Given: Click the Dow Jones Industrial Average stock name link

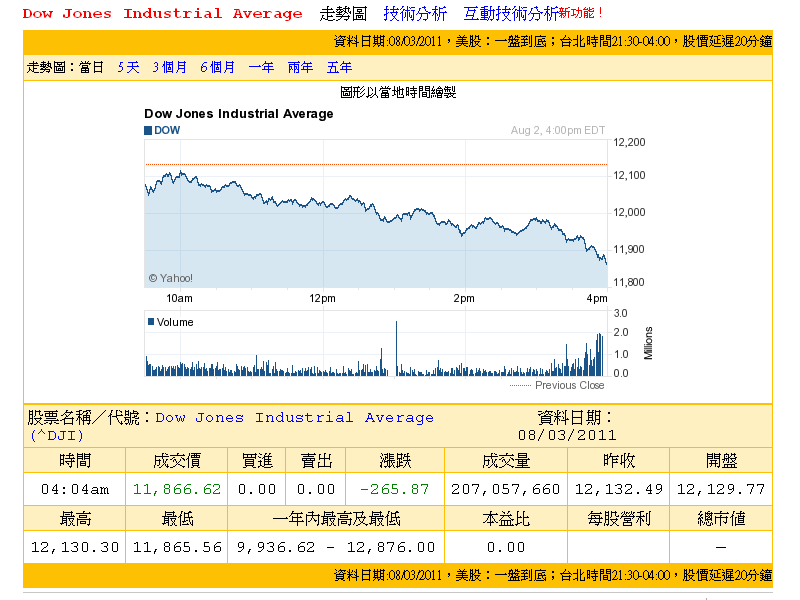Looking at the screenshot, I should coord(294,418).
